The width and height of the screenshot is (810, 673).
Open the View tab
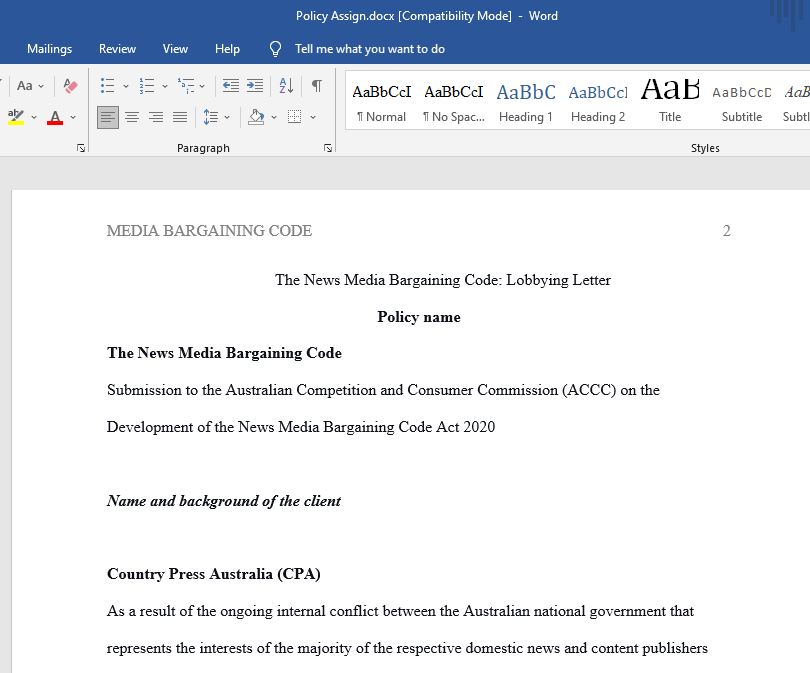tap(175, 49)
